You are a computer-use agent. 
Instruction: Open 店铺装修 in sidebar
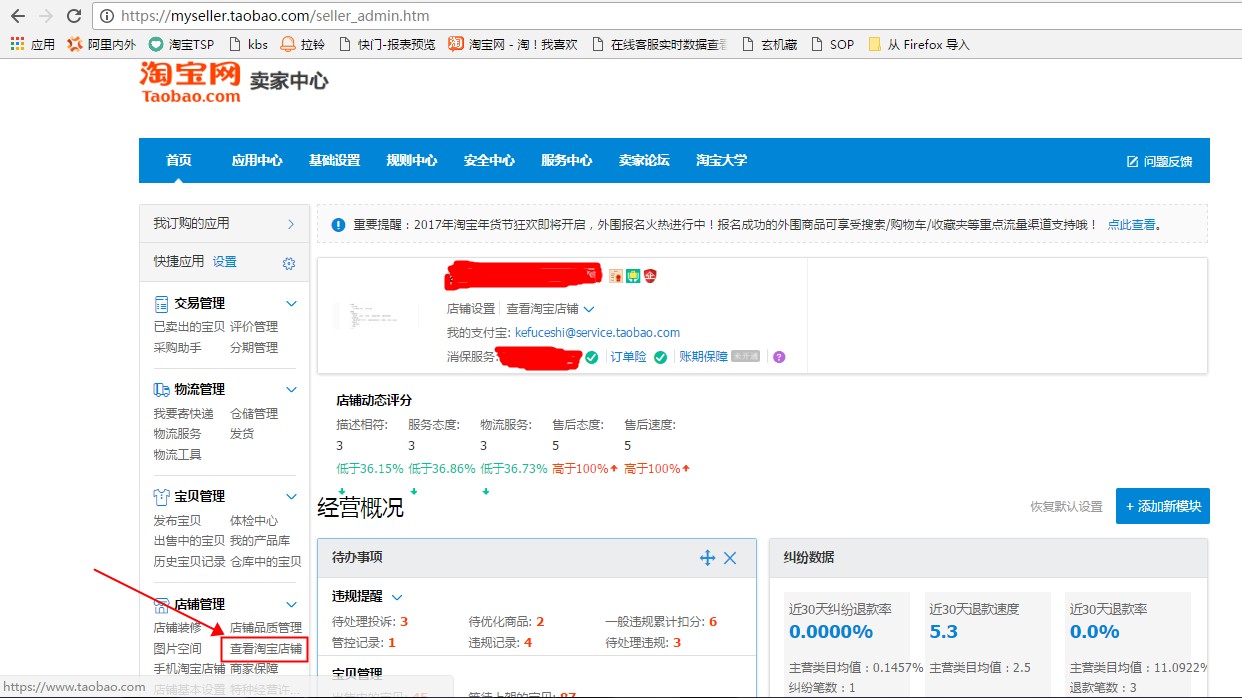[177, 628]
